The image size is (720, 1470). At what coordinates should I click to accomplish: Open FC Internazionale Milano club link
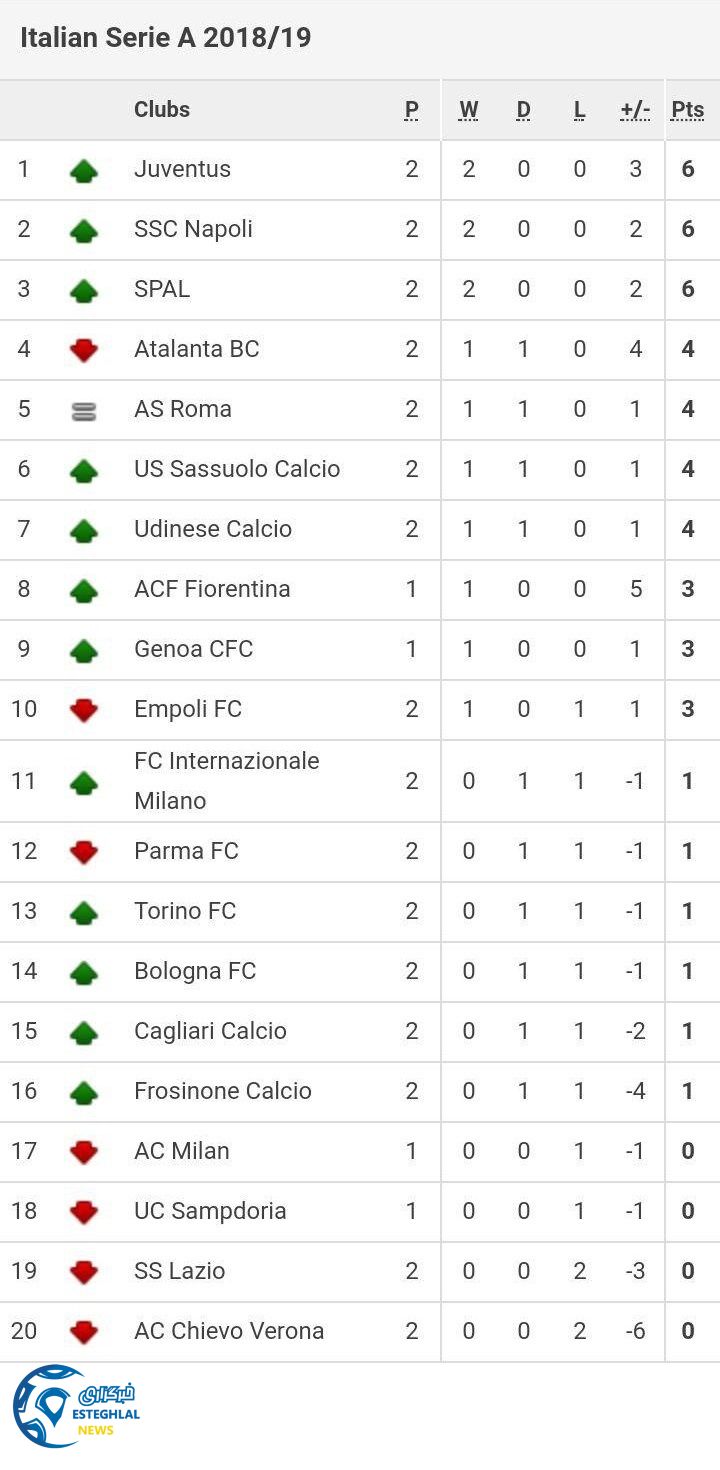click(x=226, y=780)
